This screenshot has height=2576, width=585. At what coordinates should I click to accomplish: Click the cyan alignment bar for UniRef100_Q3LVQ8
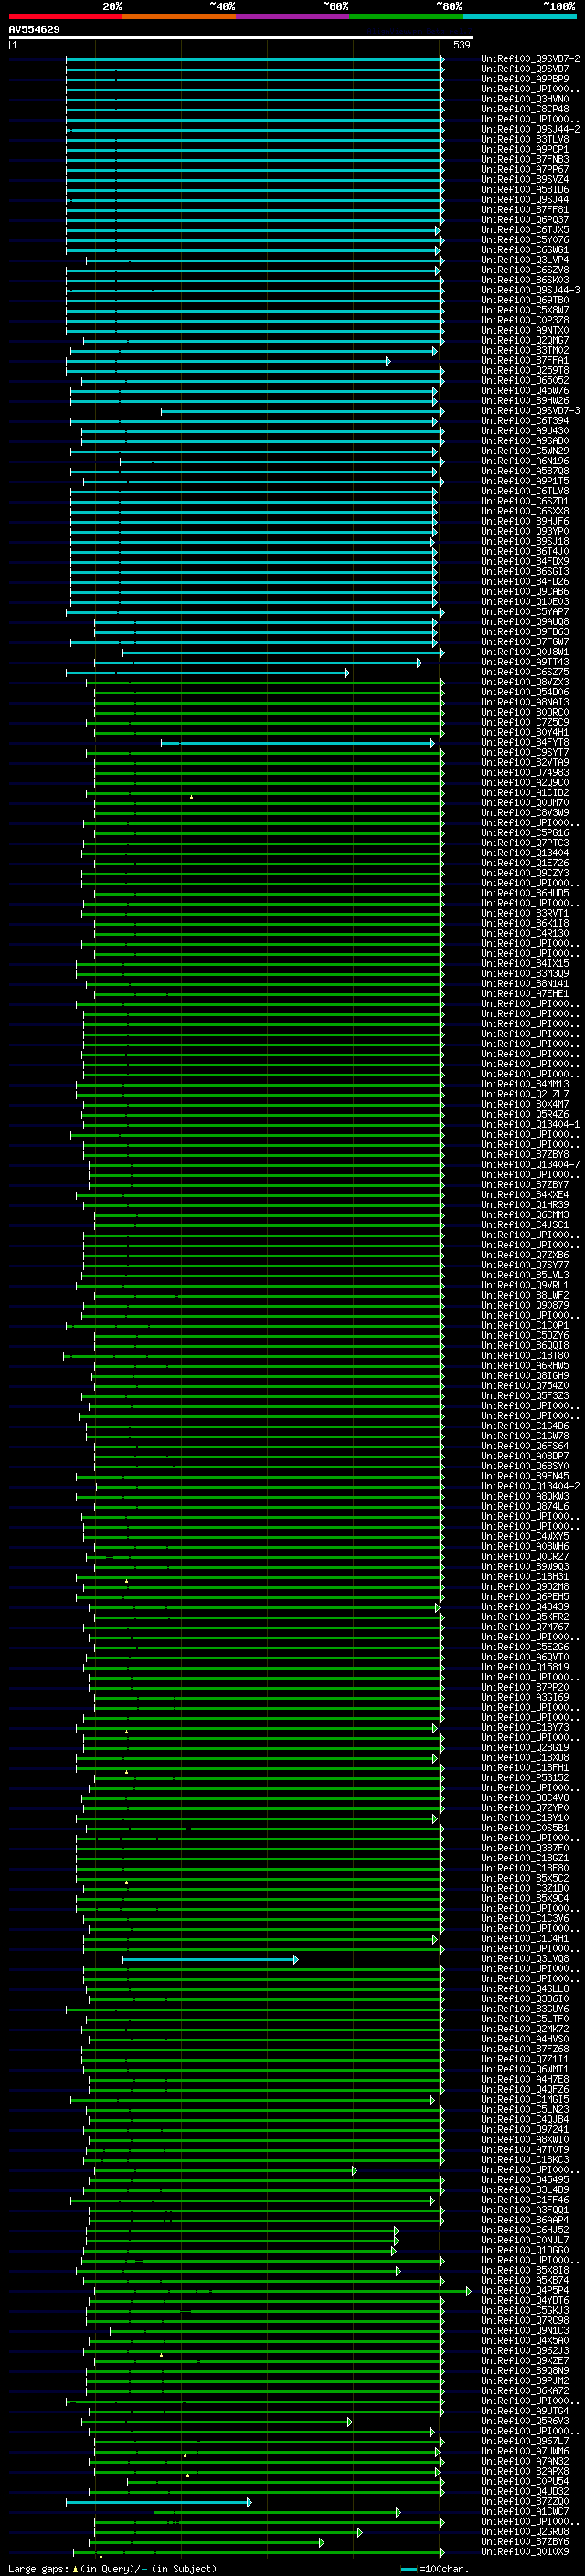click(x=211, y=1959)
